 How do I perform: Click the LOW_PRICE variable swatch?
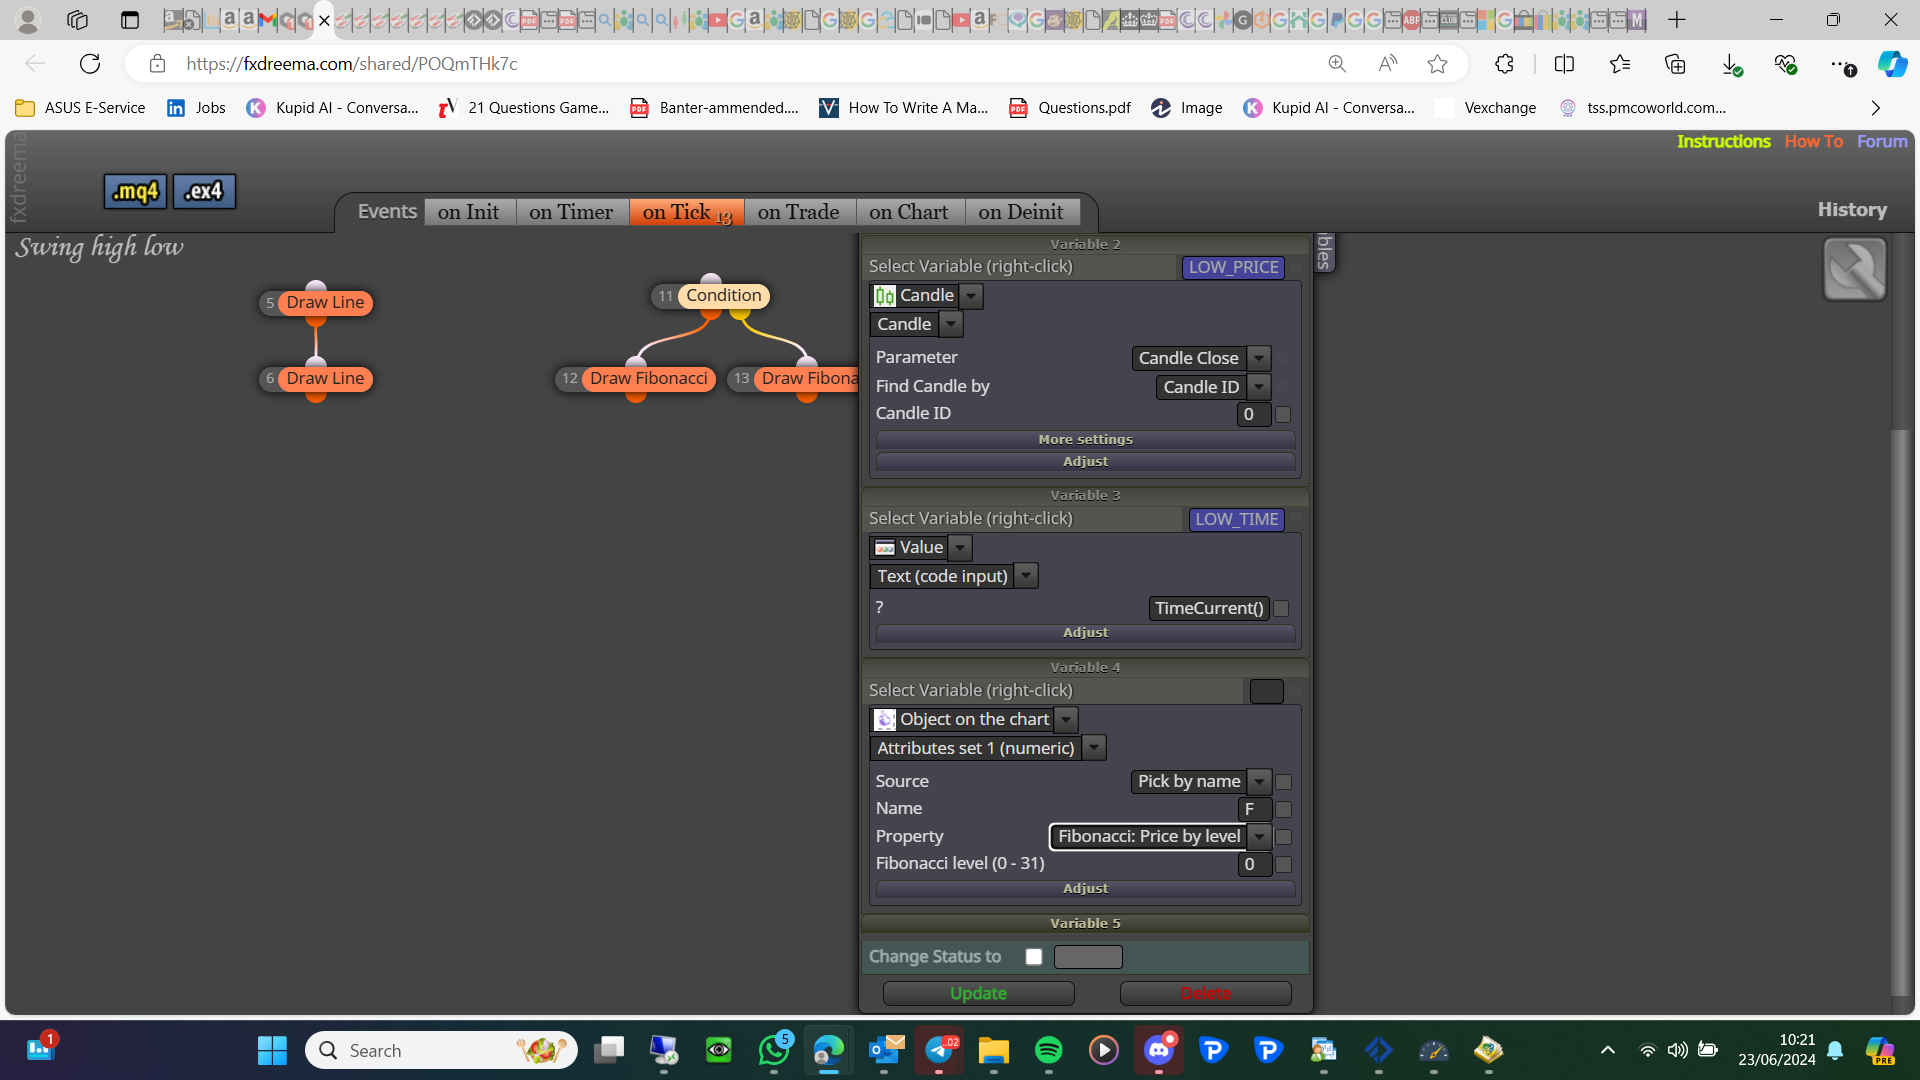click(1233, 267)
